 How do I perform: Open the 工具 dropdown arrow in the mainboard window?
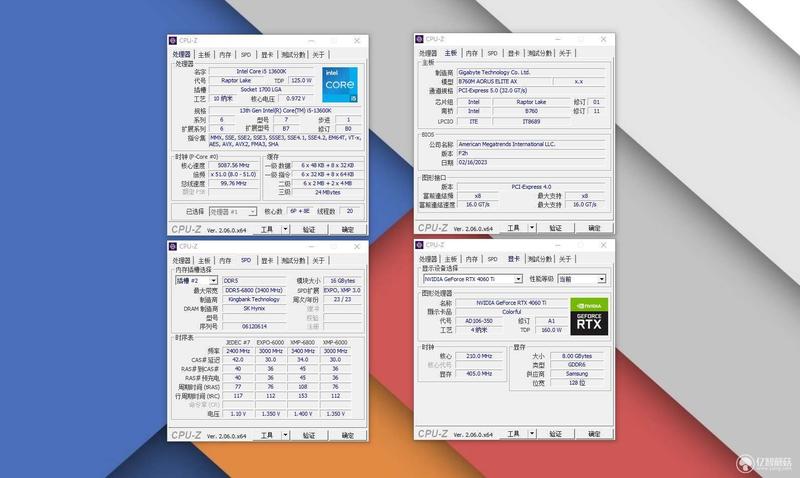click(532, 228)
